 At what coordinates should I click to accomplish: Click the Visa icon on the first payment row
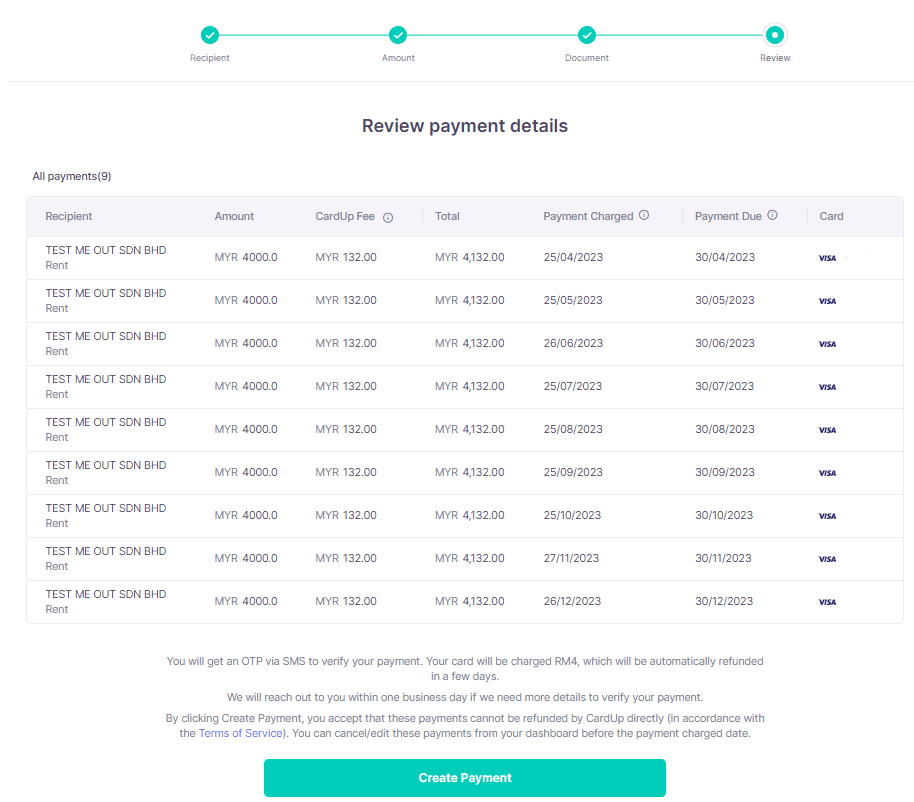pos(827,257)
